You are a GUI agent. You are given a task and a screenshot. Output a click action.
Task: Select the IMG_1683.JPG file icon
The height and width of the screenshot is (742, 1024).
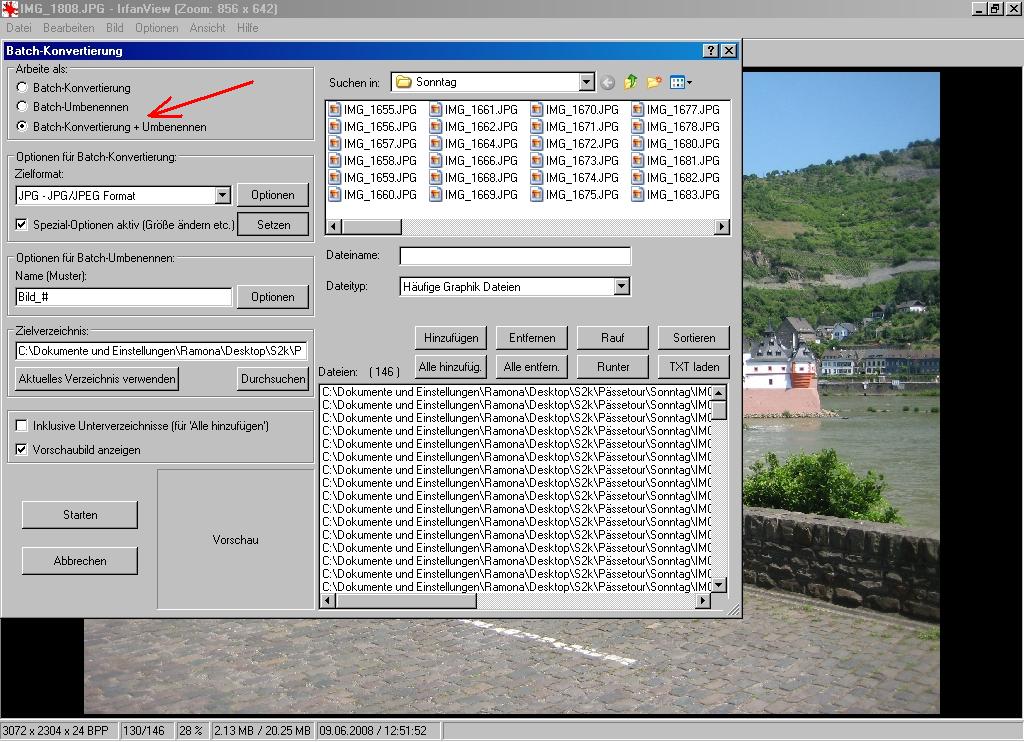pyautogui.click(x=637, y=195)
